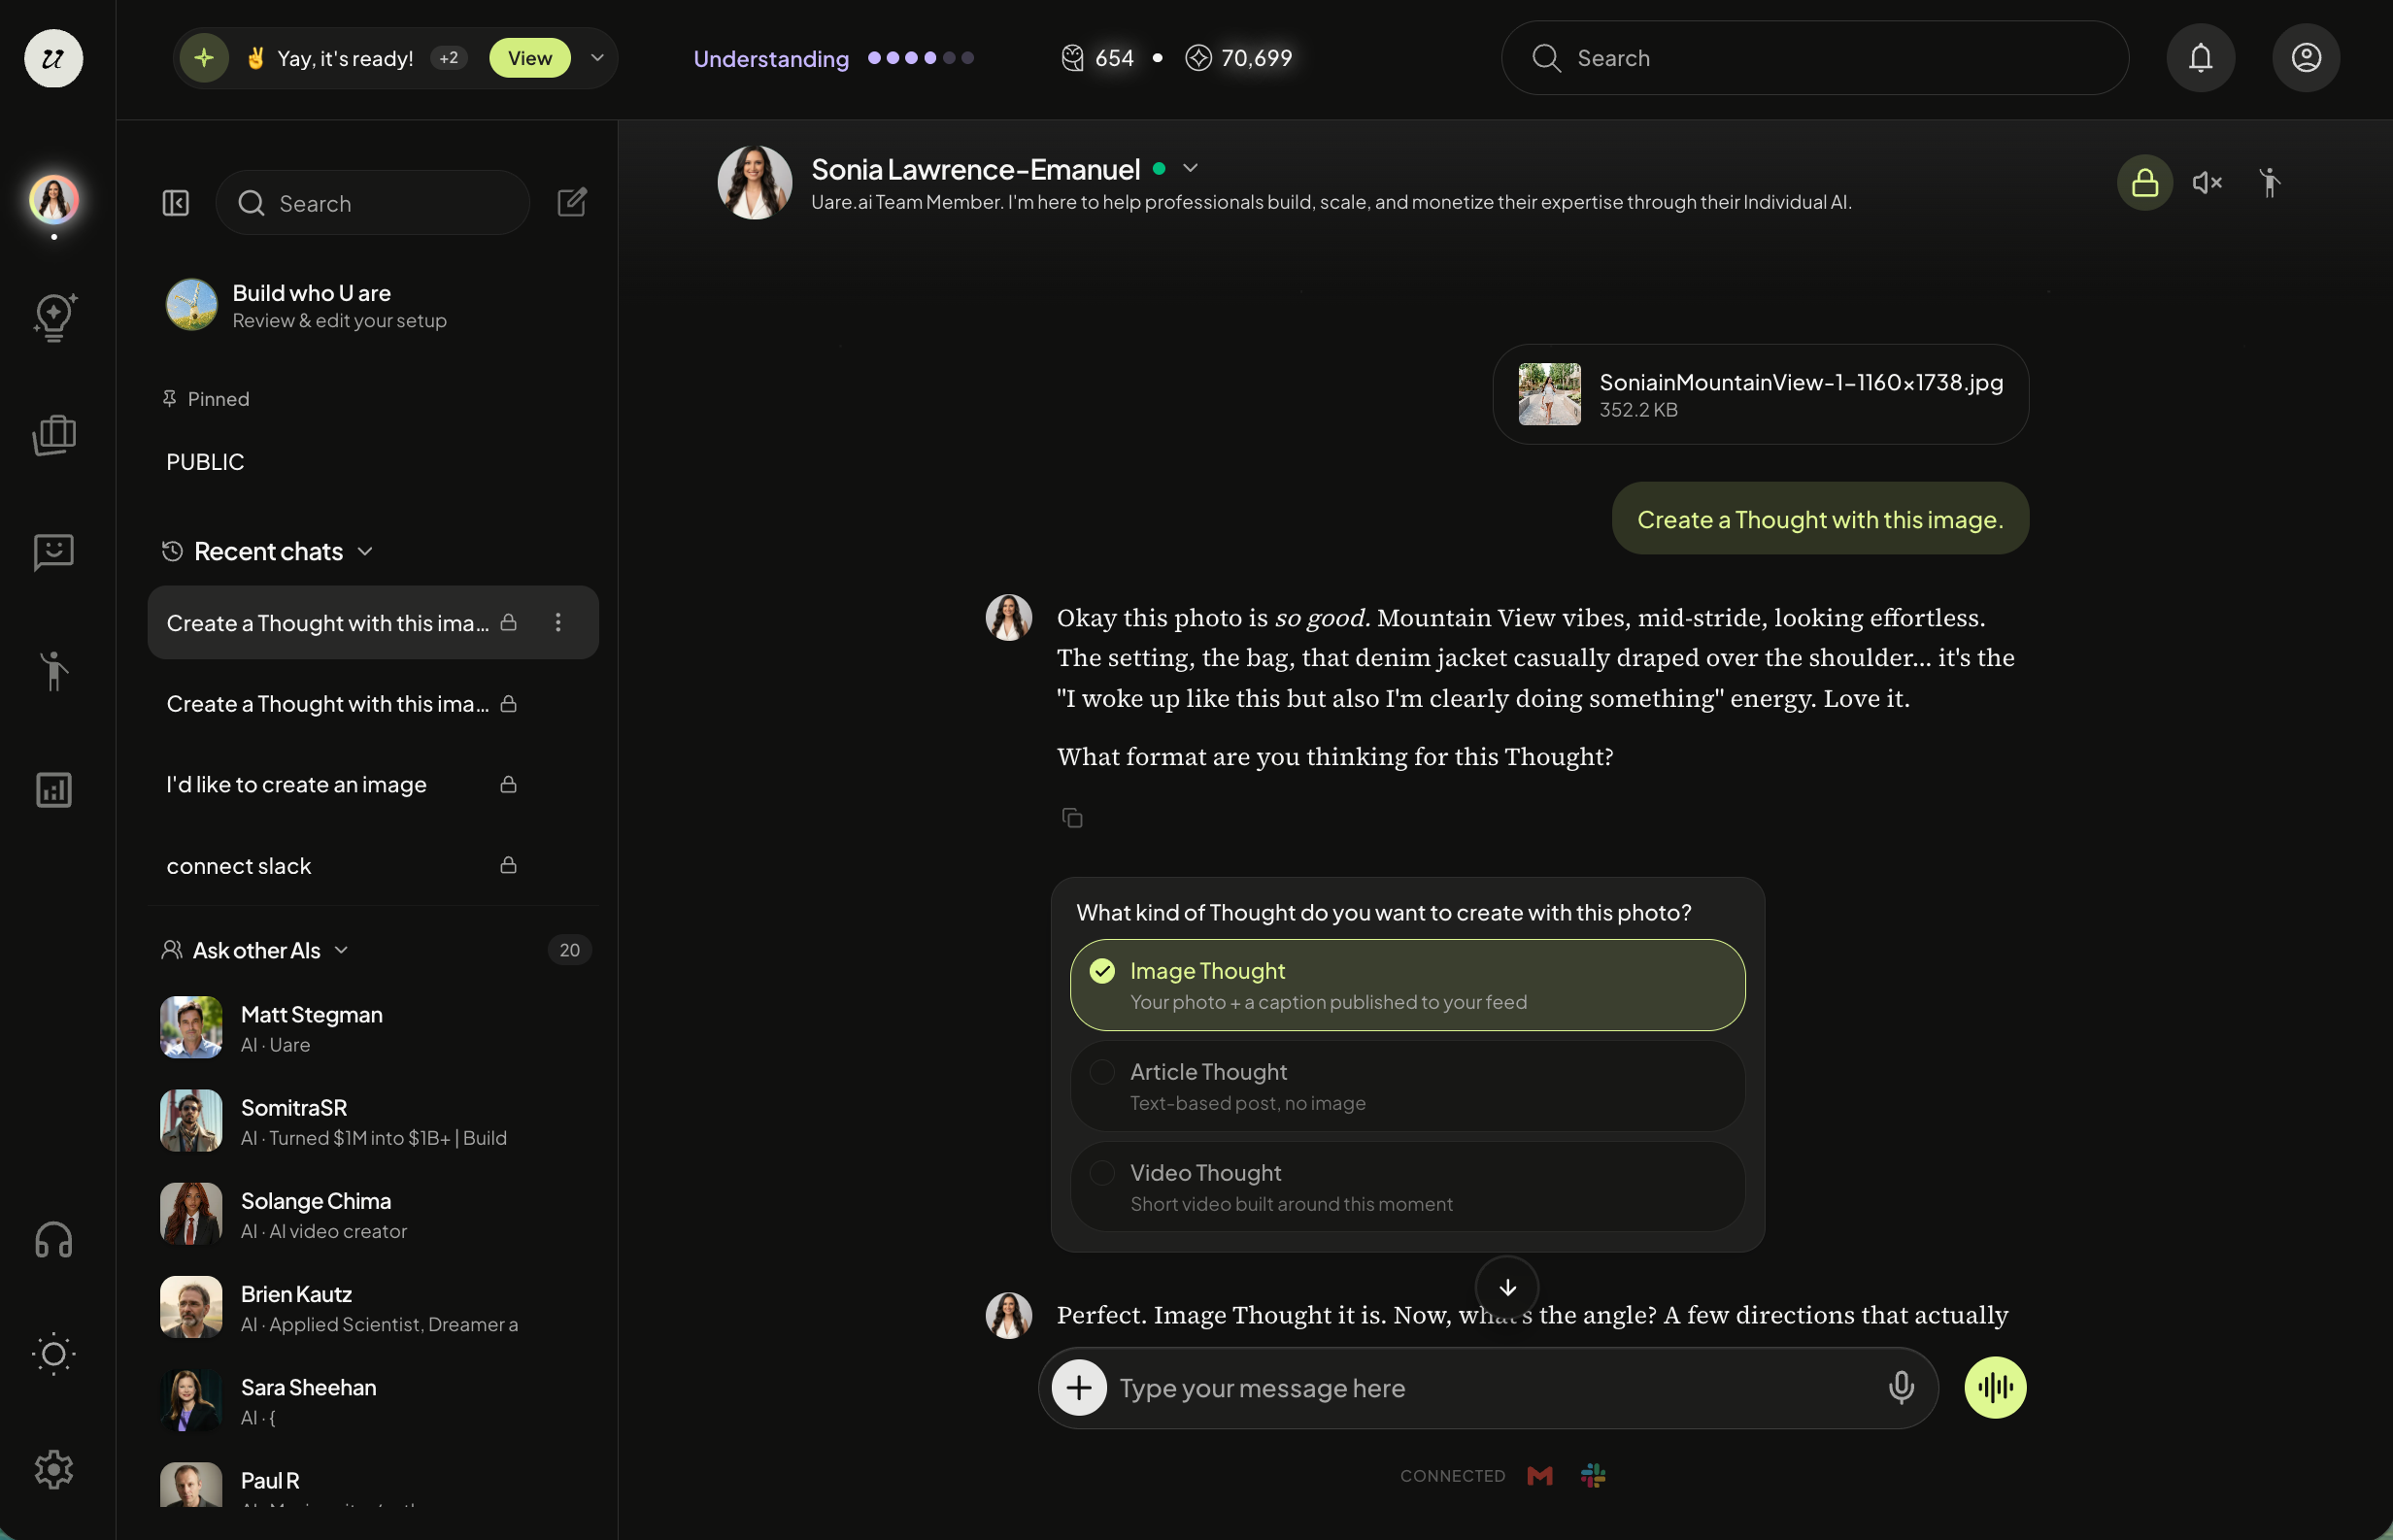
Task: Open dropdown next to Sonia Lawrence-Emanuel name
Action: tap(1190, 168)
